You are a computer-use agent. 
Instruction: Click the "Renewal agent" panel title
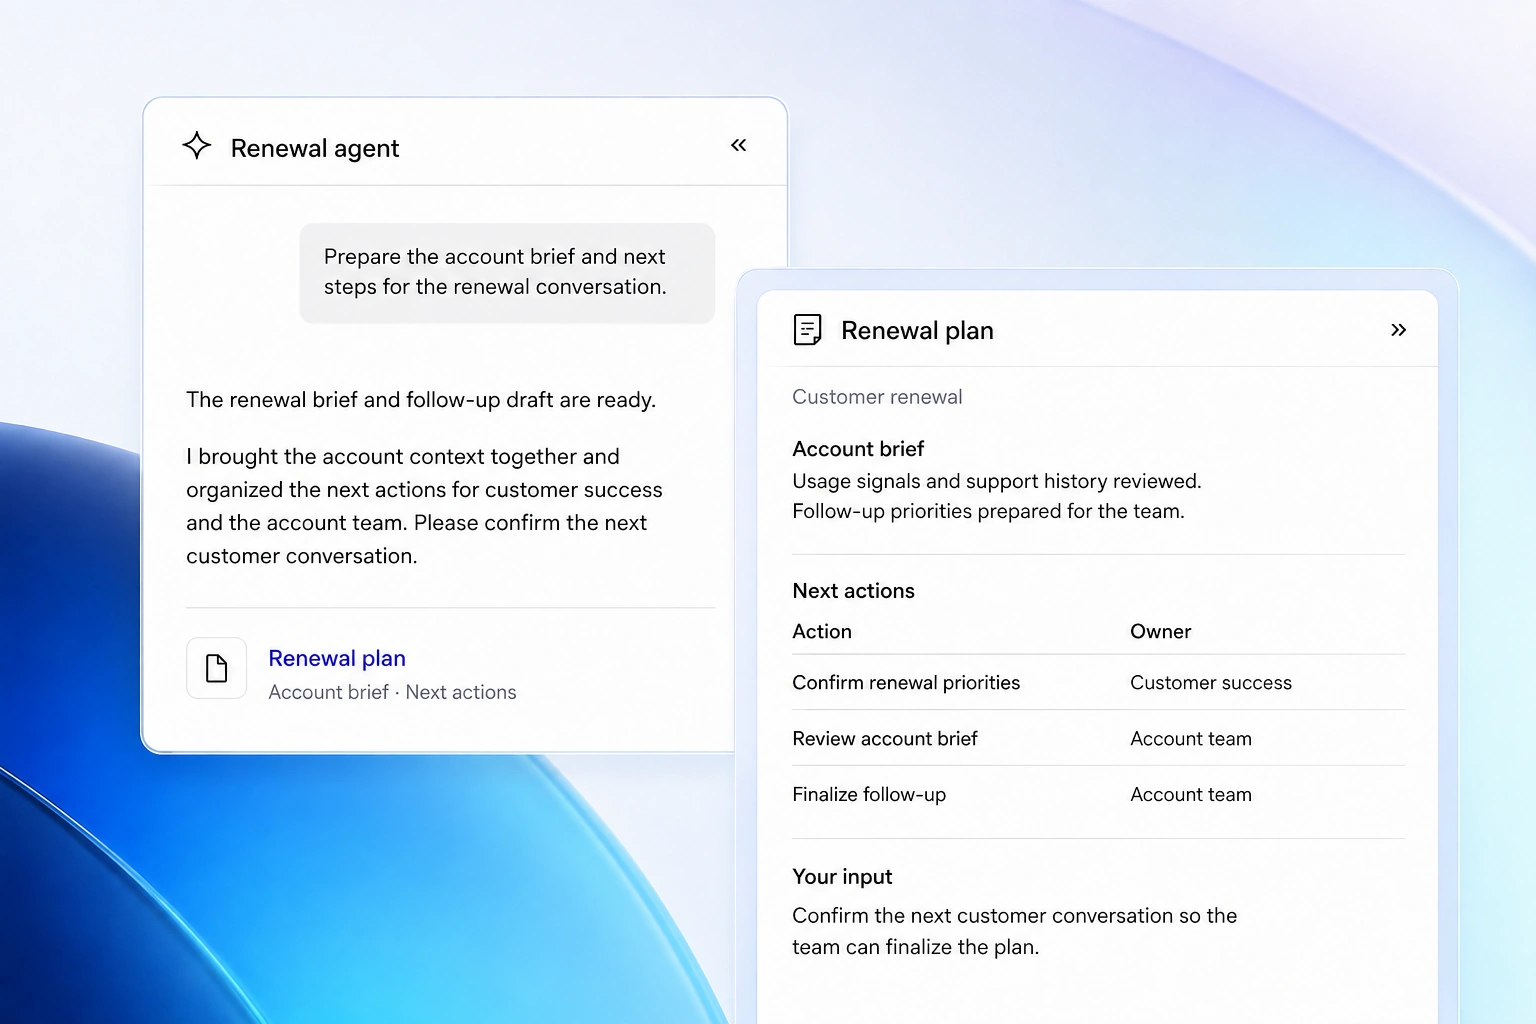[315, 148]
